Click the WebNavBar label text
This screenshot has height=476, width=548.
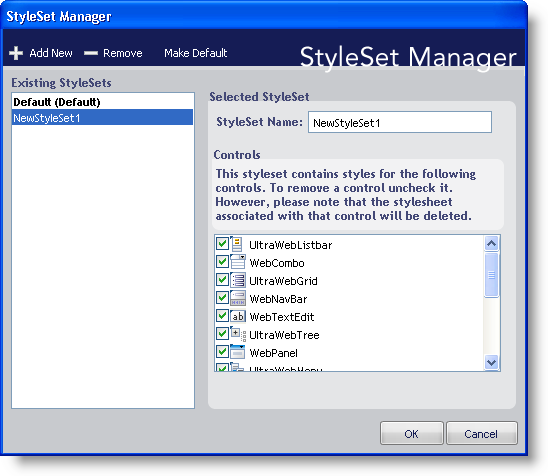coord(278,300)
